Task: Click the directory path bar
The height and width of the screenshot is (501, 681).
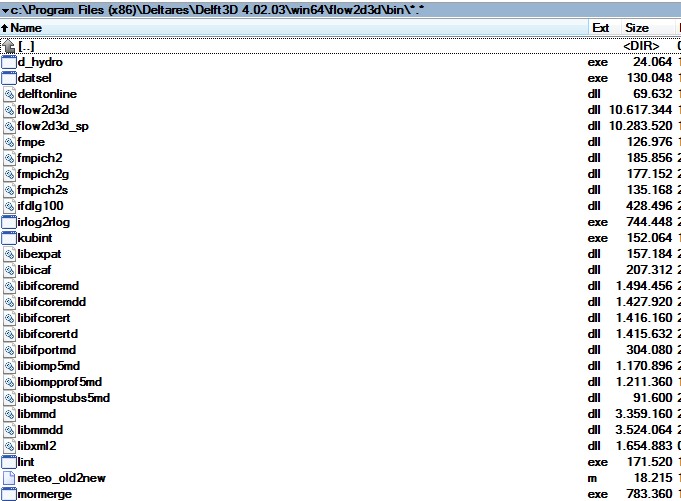Action: [x=200, y=9]
